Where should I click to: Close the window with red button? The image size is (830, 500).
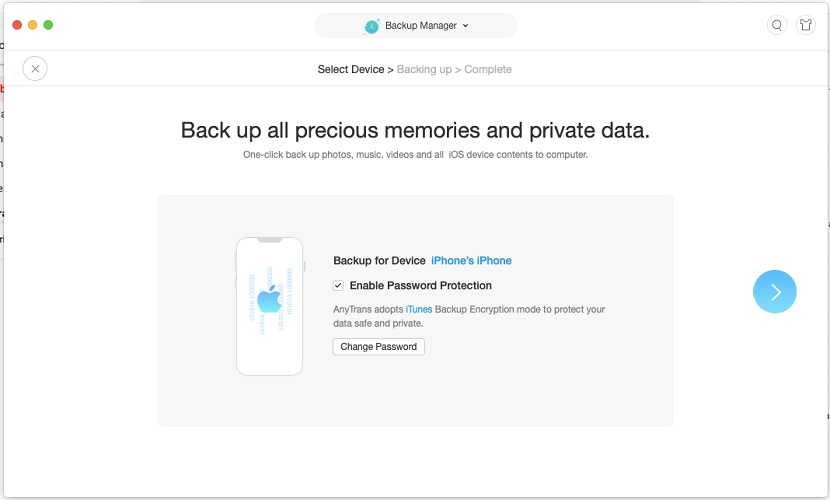coord(17,25)
